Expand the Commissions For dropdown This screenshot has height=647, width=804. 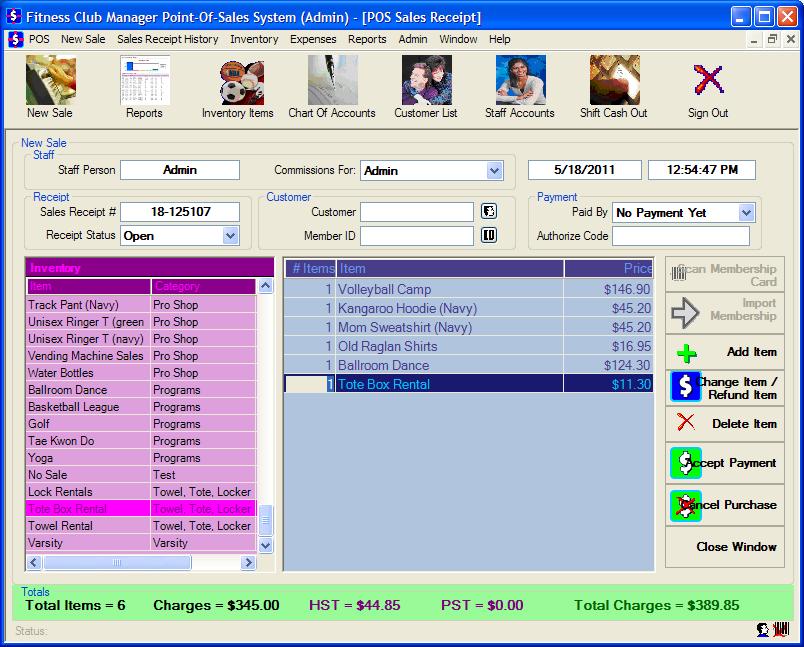(494, 171)
